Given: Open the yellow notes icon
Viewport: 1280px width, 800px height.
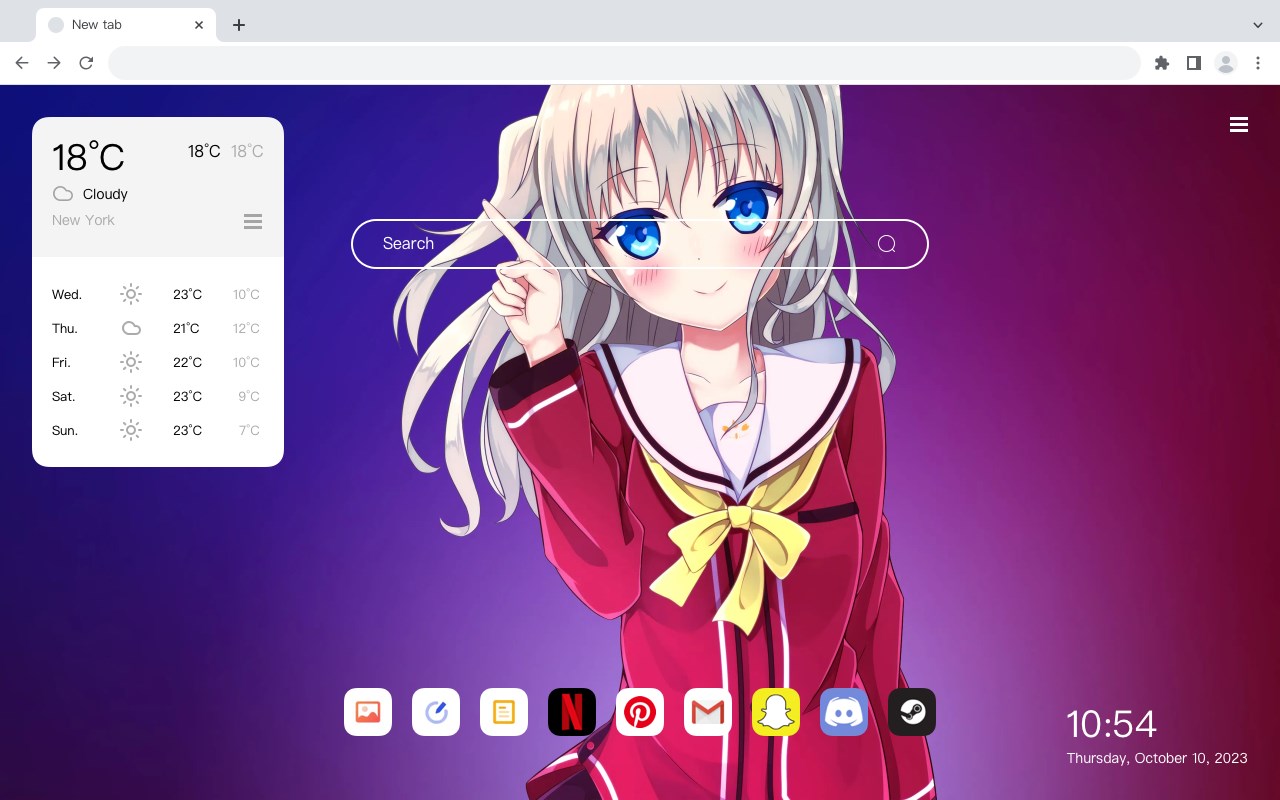Looking at the screenshot, I should [x=504, y=712].
